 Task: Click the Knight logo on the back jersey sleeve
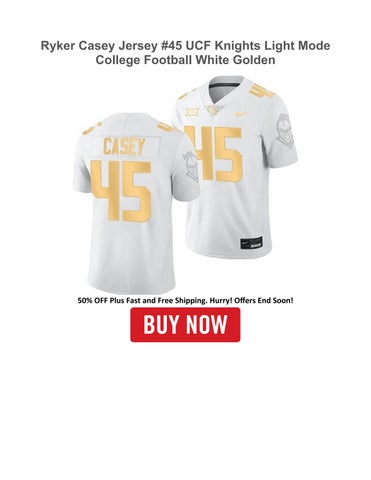coord(191,166)
